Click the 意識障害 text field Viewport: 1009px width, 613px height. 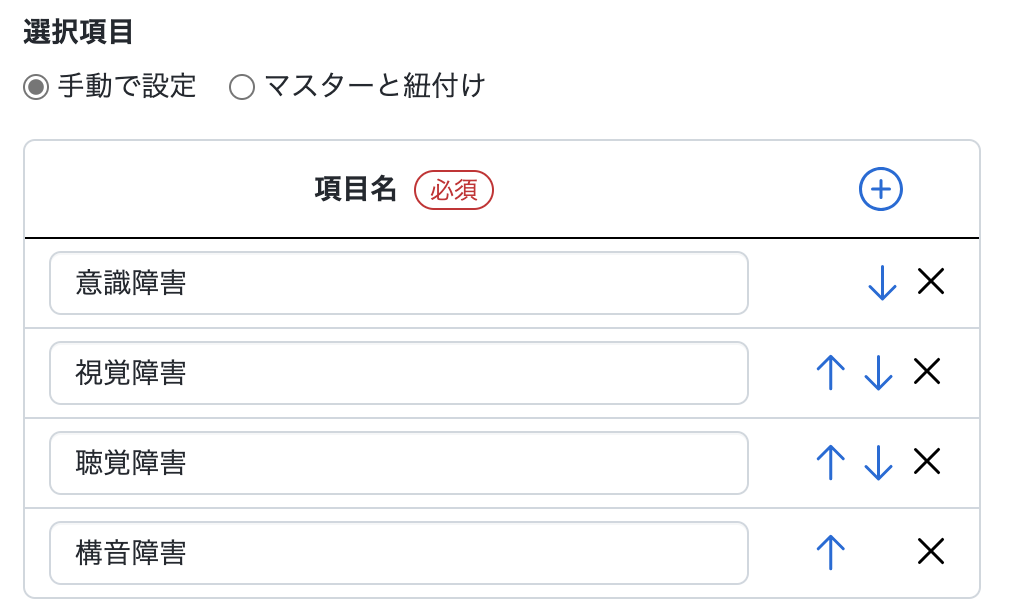[398, 283]
